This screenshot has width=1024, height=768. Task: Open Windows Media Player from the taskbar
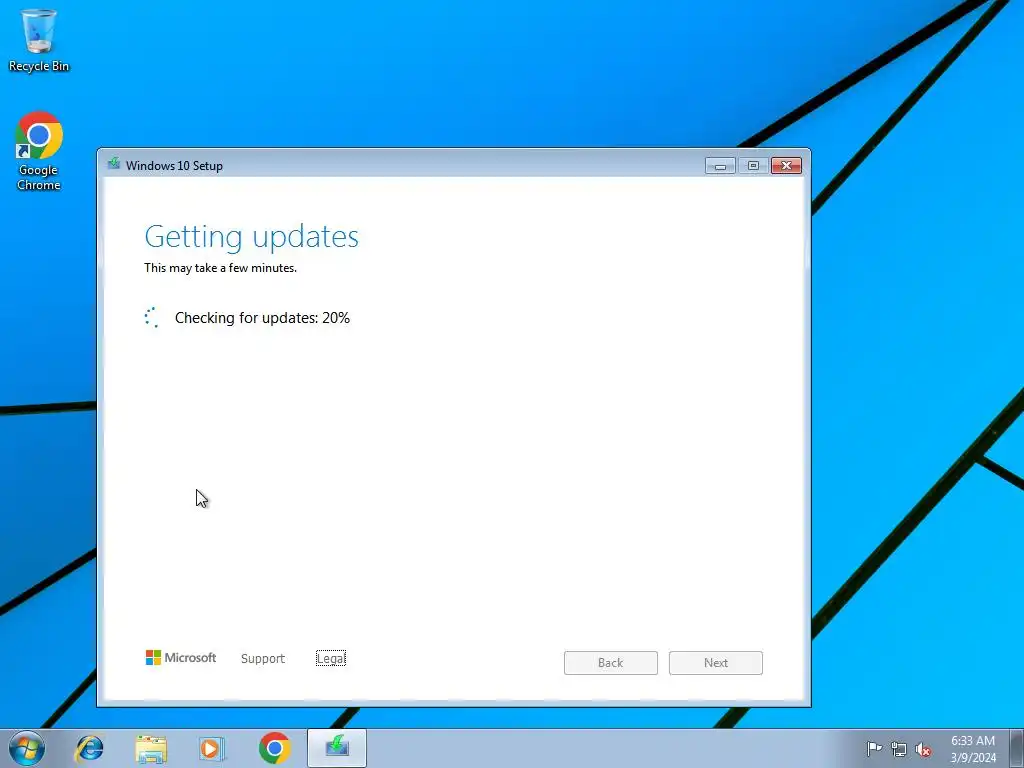[212, 748]
